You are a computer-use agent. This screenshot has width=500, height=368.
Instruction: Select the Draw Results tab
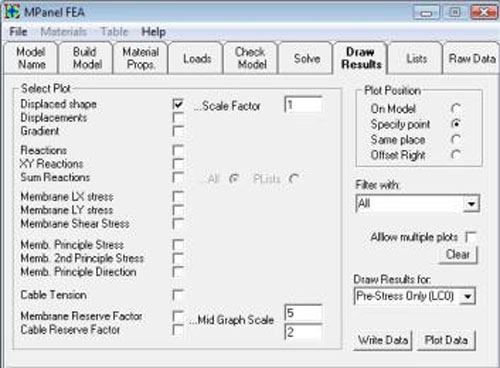click(x=361, y=58)
